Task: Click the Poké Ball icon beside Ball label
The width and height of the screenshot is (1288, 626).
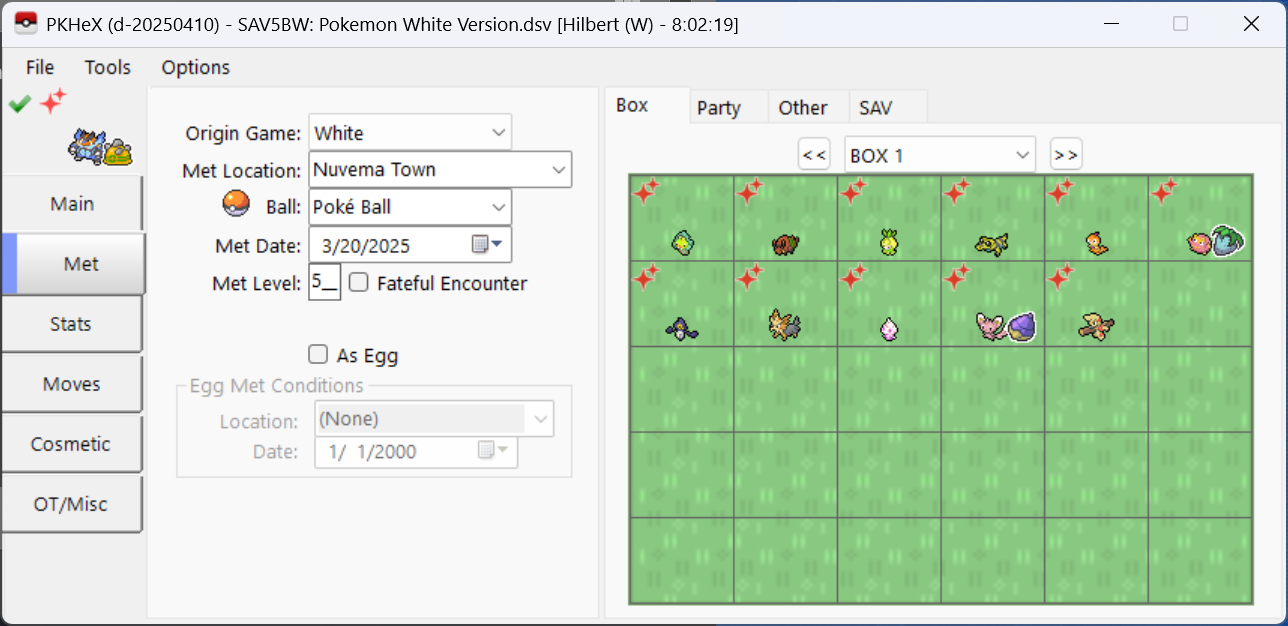Action: point(235,205)
